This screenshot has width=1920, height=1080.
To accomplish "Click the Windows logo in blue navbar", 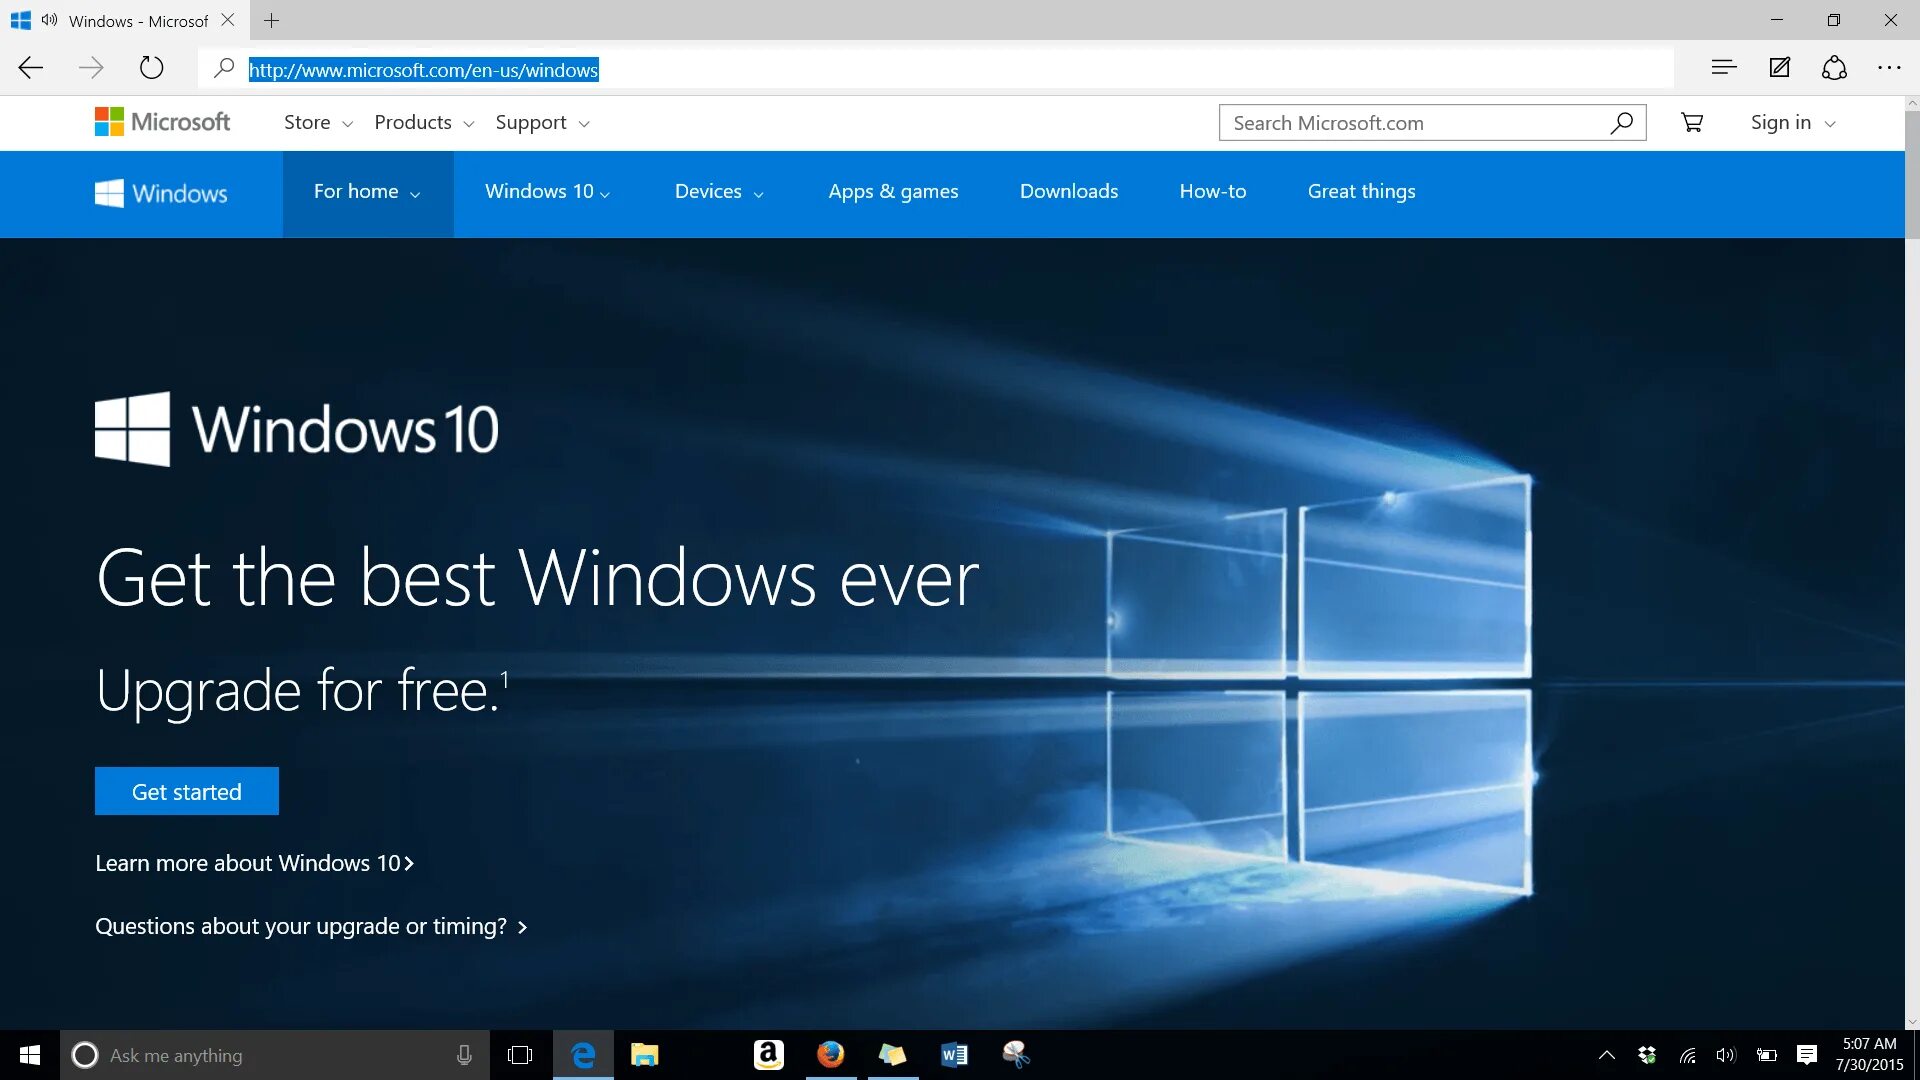I will (x=161, y=193).
